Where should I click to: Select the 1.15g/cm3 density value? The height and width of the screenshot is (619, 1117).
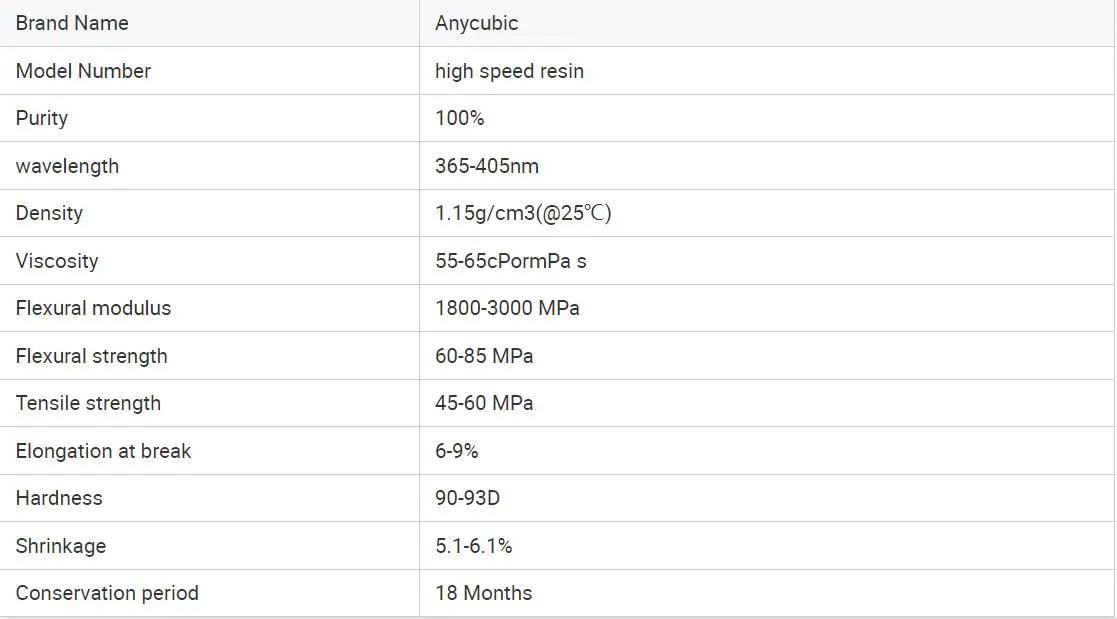pyautogui.click(x=523, y=213)
